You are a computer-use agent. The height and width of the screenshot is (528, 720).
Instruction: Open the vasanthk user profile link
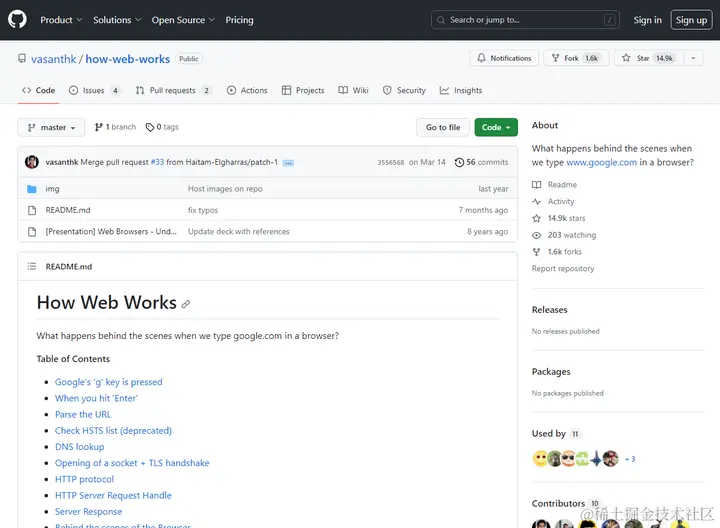(54, 59)
